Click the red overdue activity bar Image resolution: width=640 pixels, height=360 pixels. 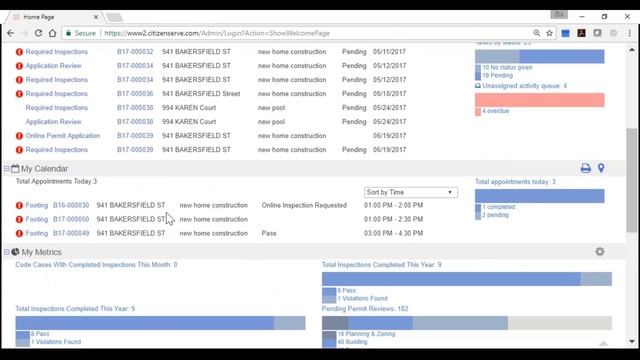[539, 100]
